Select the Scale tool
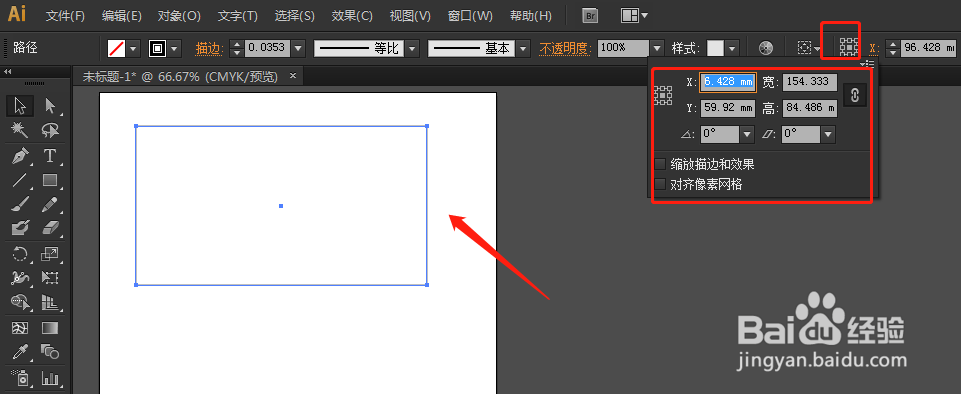 [x=50, y=254]
